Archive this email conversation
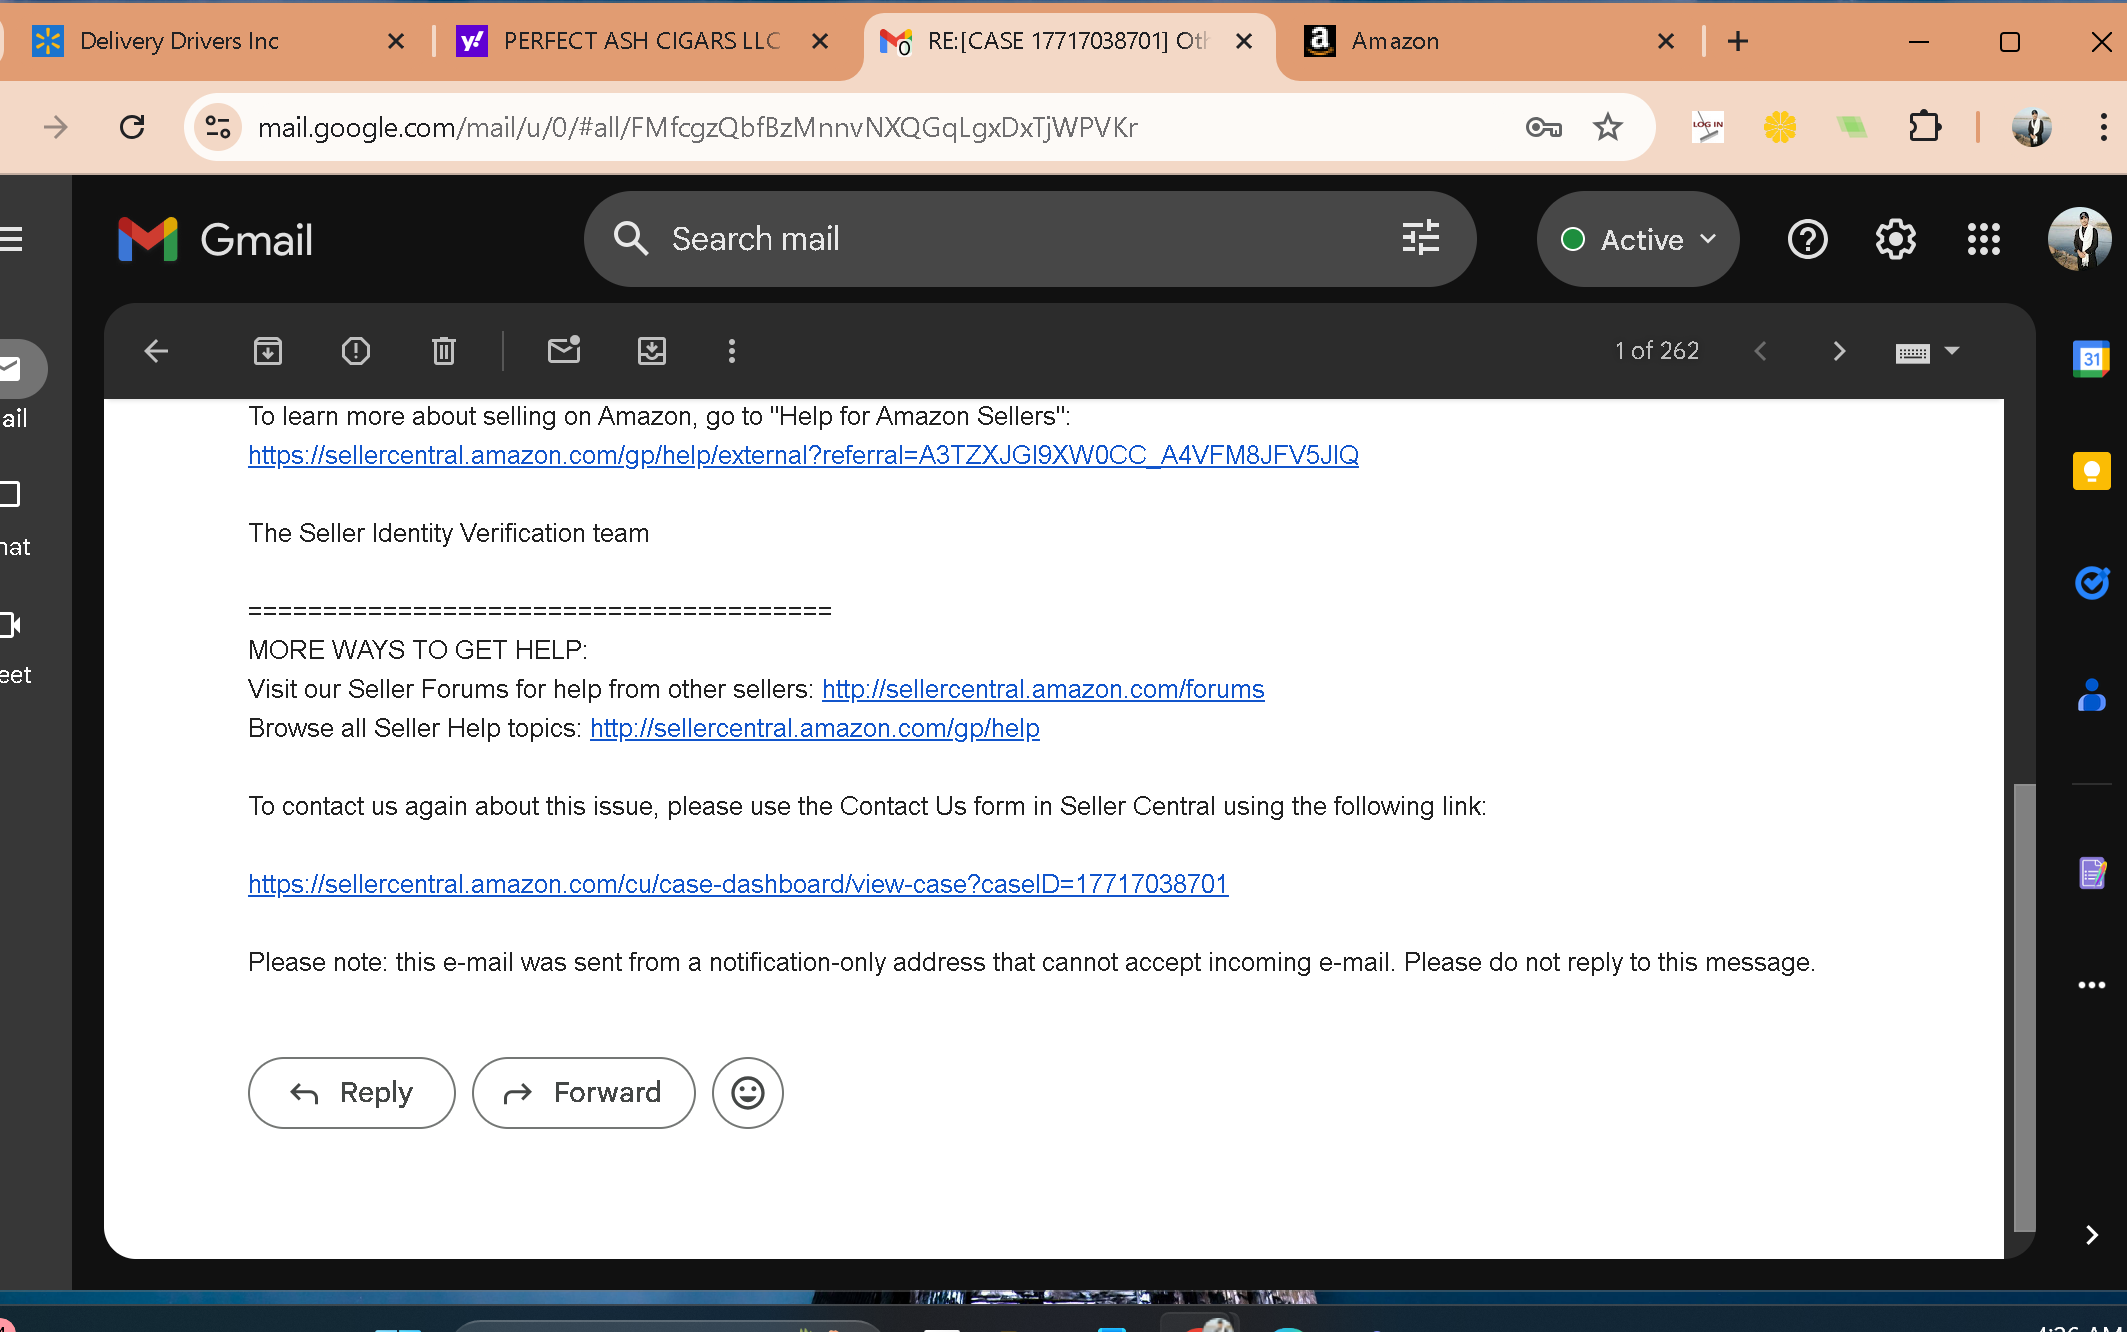The image size is (2127, 1332). pos(268,351)
